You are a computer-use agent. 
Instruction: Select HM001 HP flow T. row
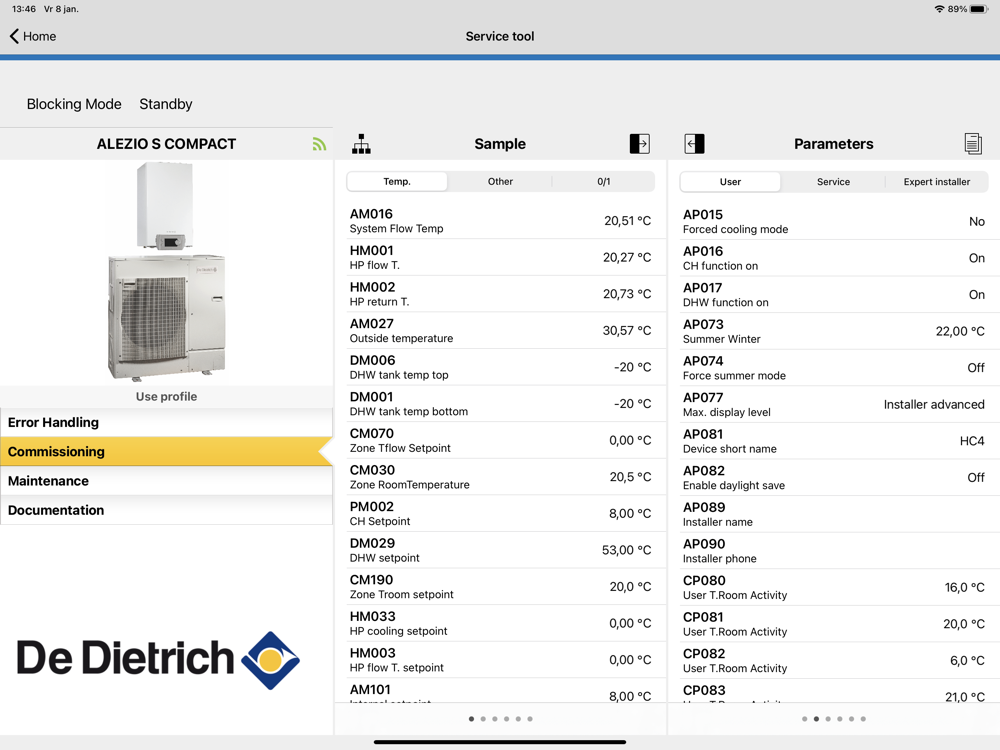pos(501,257)
